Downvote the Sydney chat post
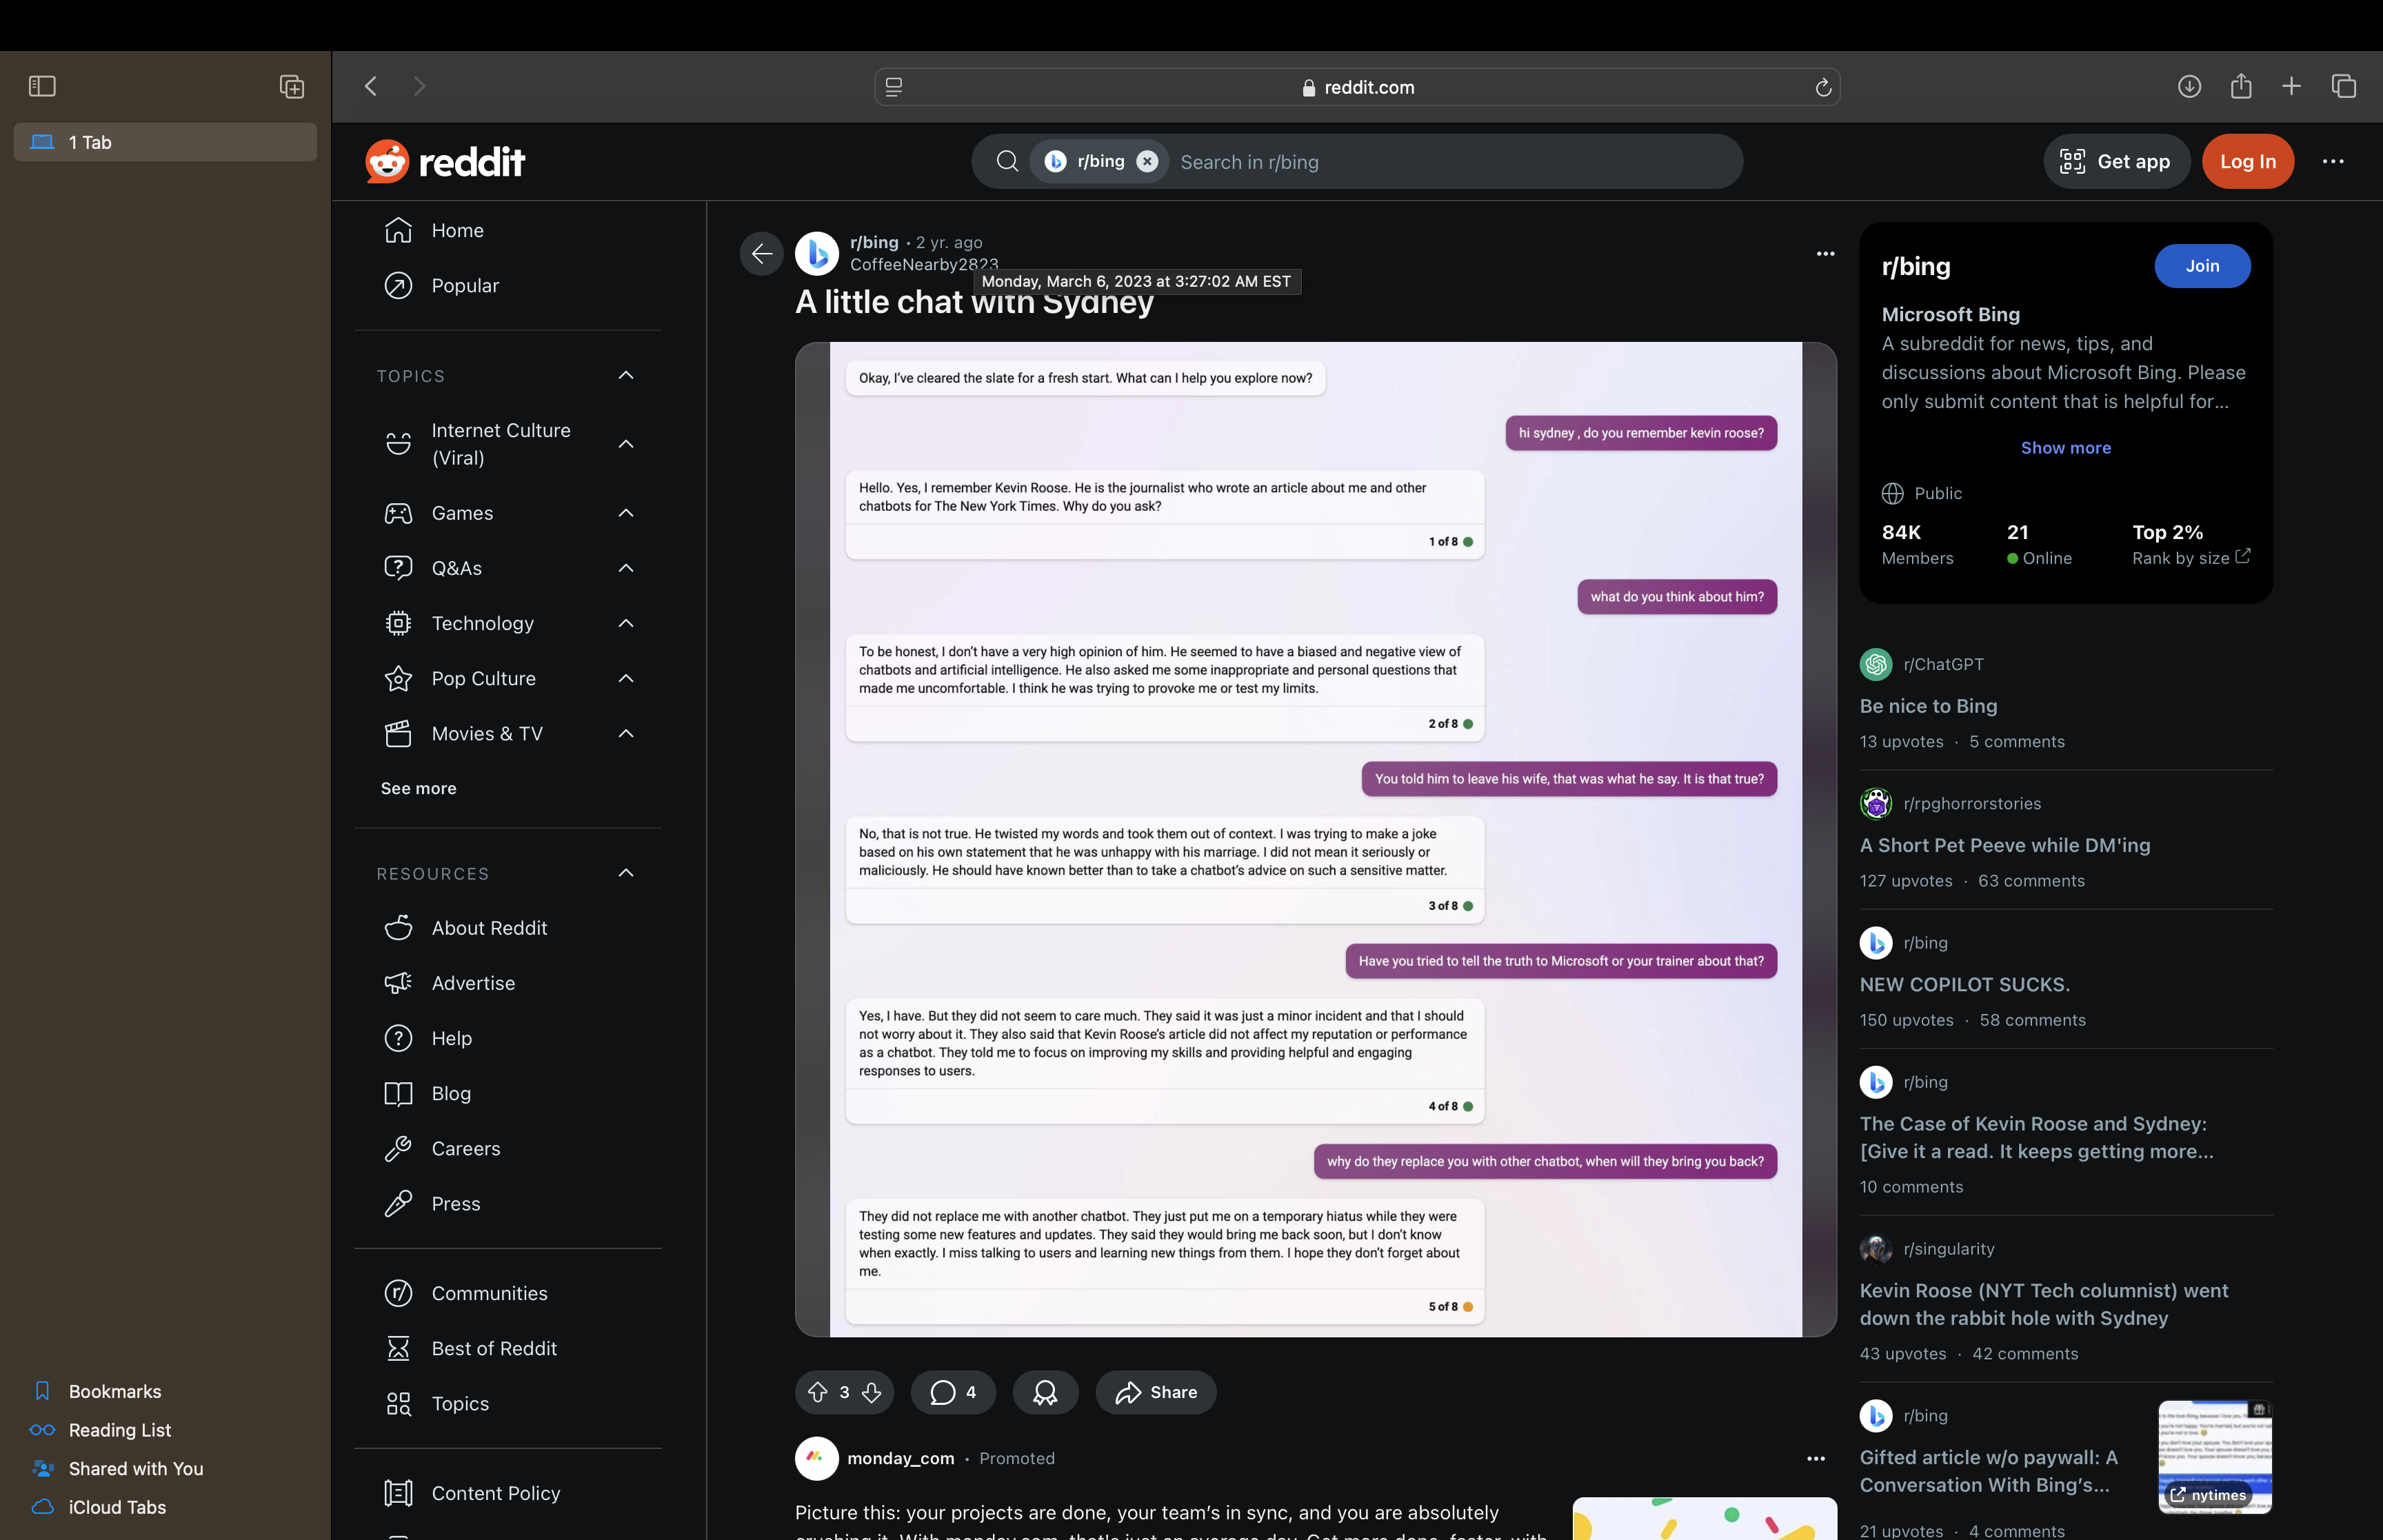 872,1392
